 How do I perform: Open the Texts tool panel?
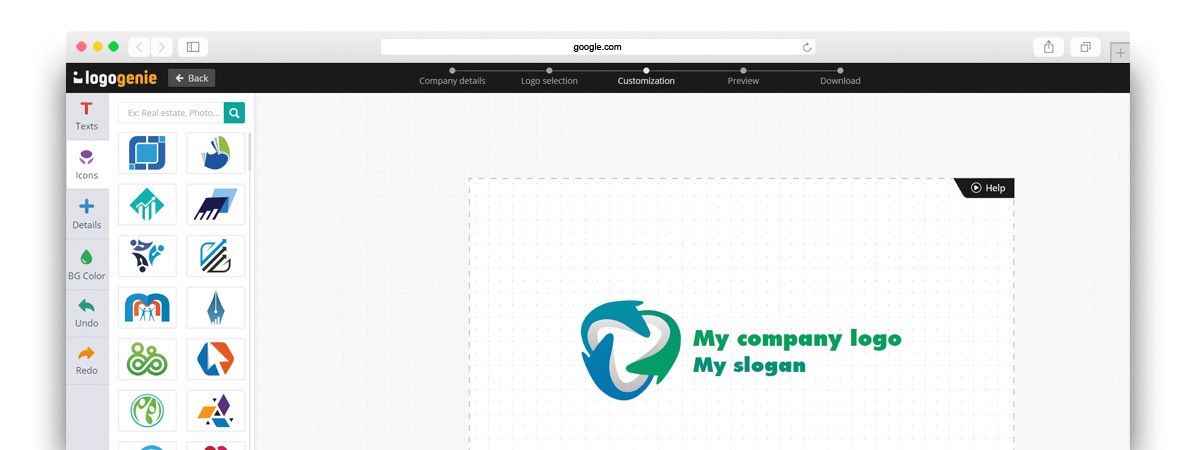click(87, 116)
